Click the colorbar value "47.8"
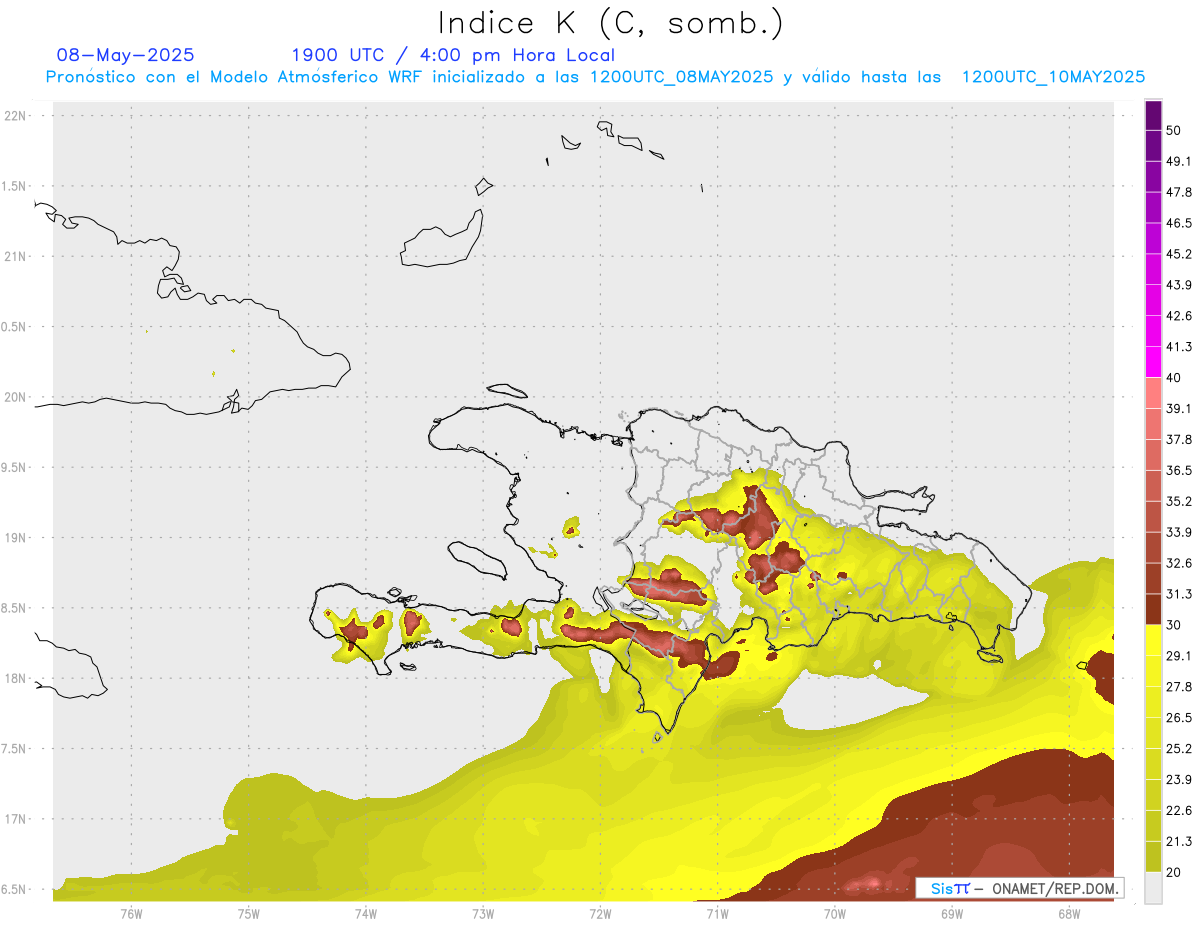The height and width of the screenshot is (927, 1200). point(1179,193)
